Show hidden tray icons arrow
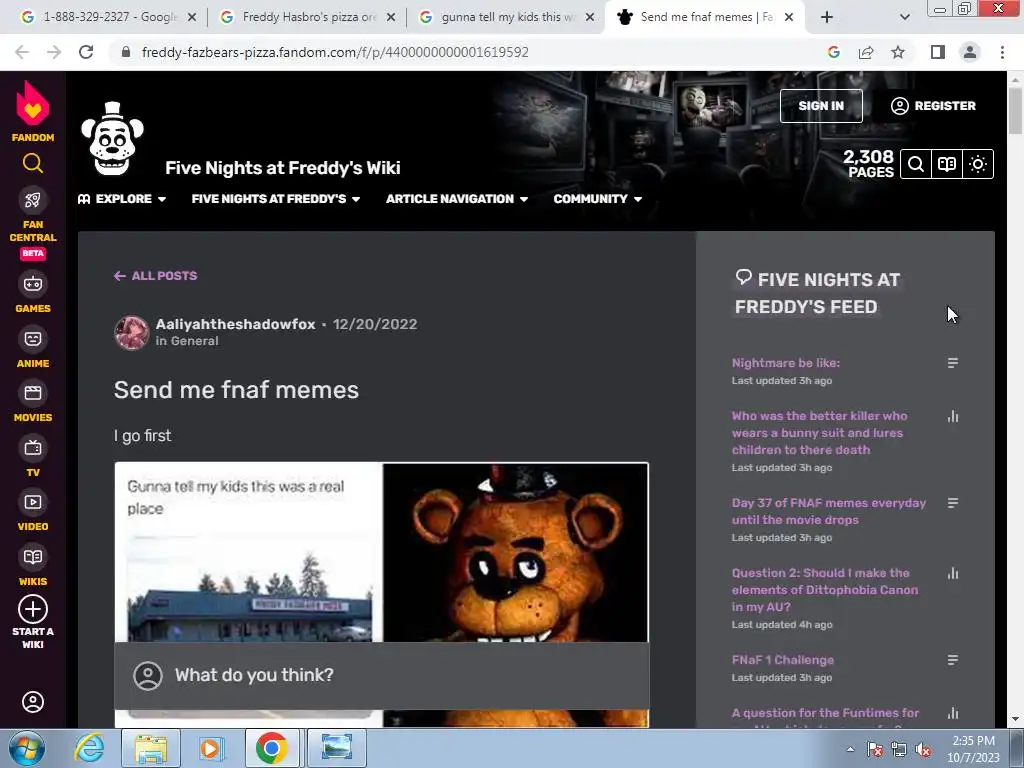This screenshot has width=1024, height=768. pyautogui.click(x=850, y=749)
